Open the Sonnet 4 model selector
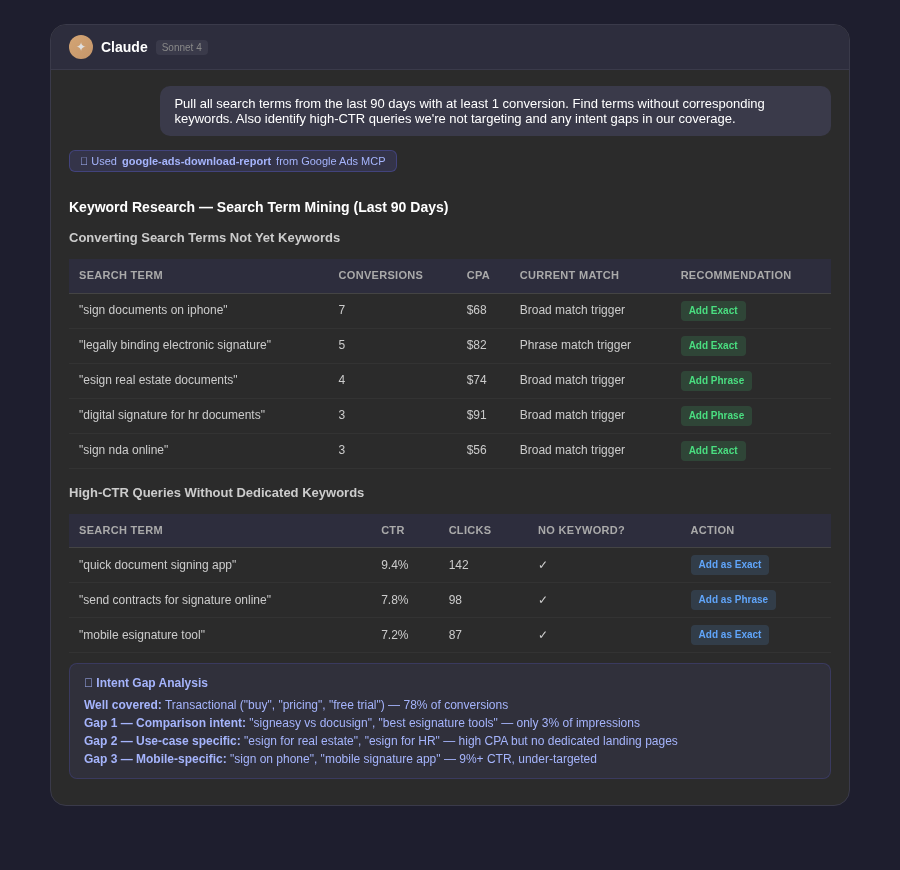Screen dimensions: 900x870 tap(181, 47)
